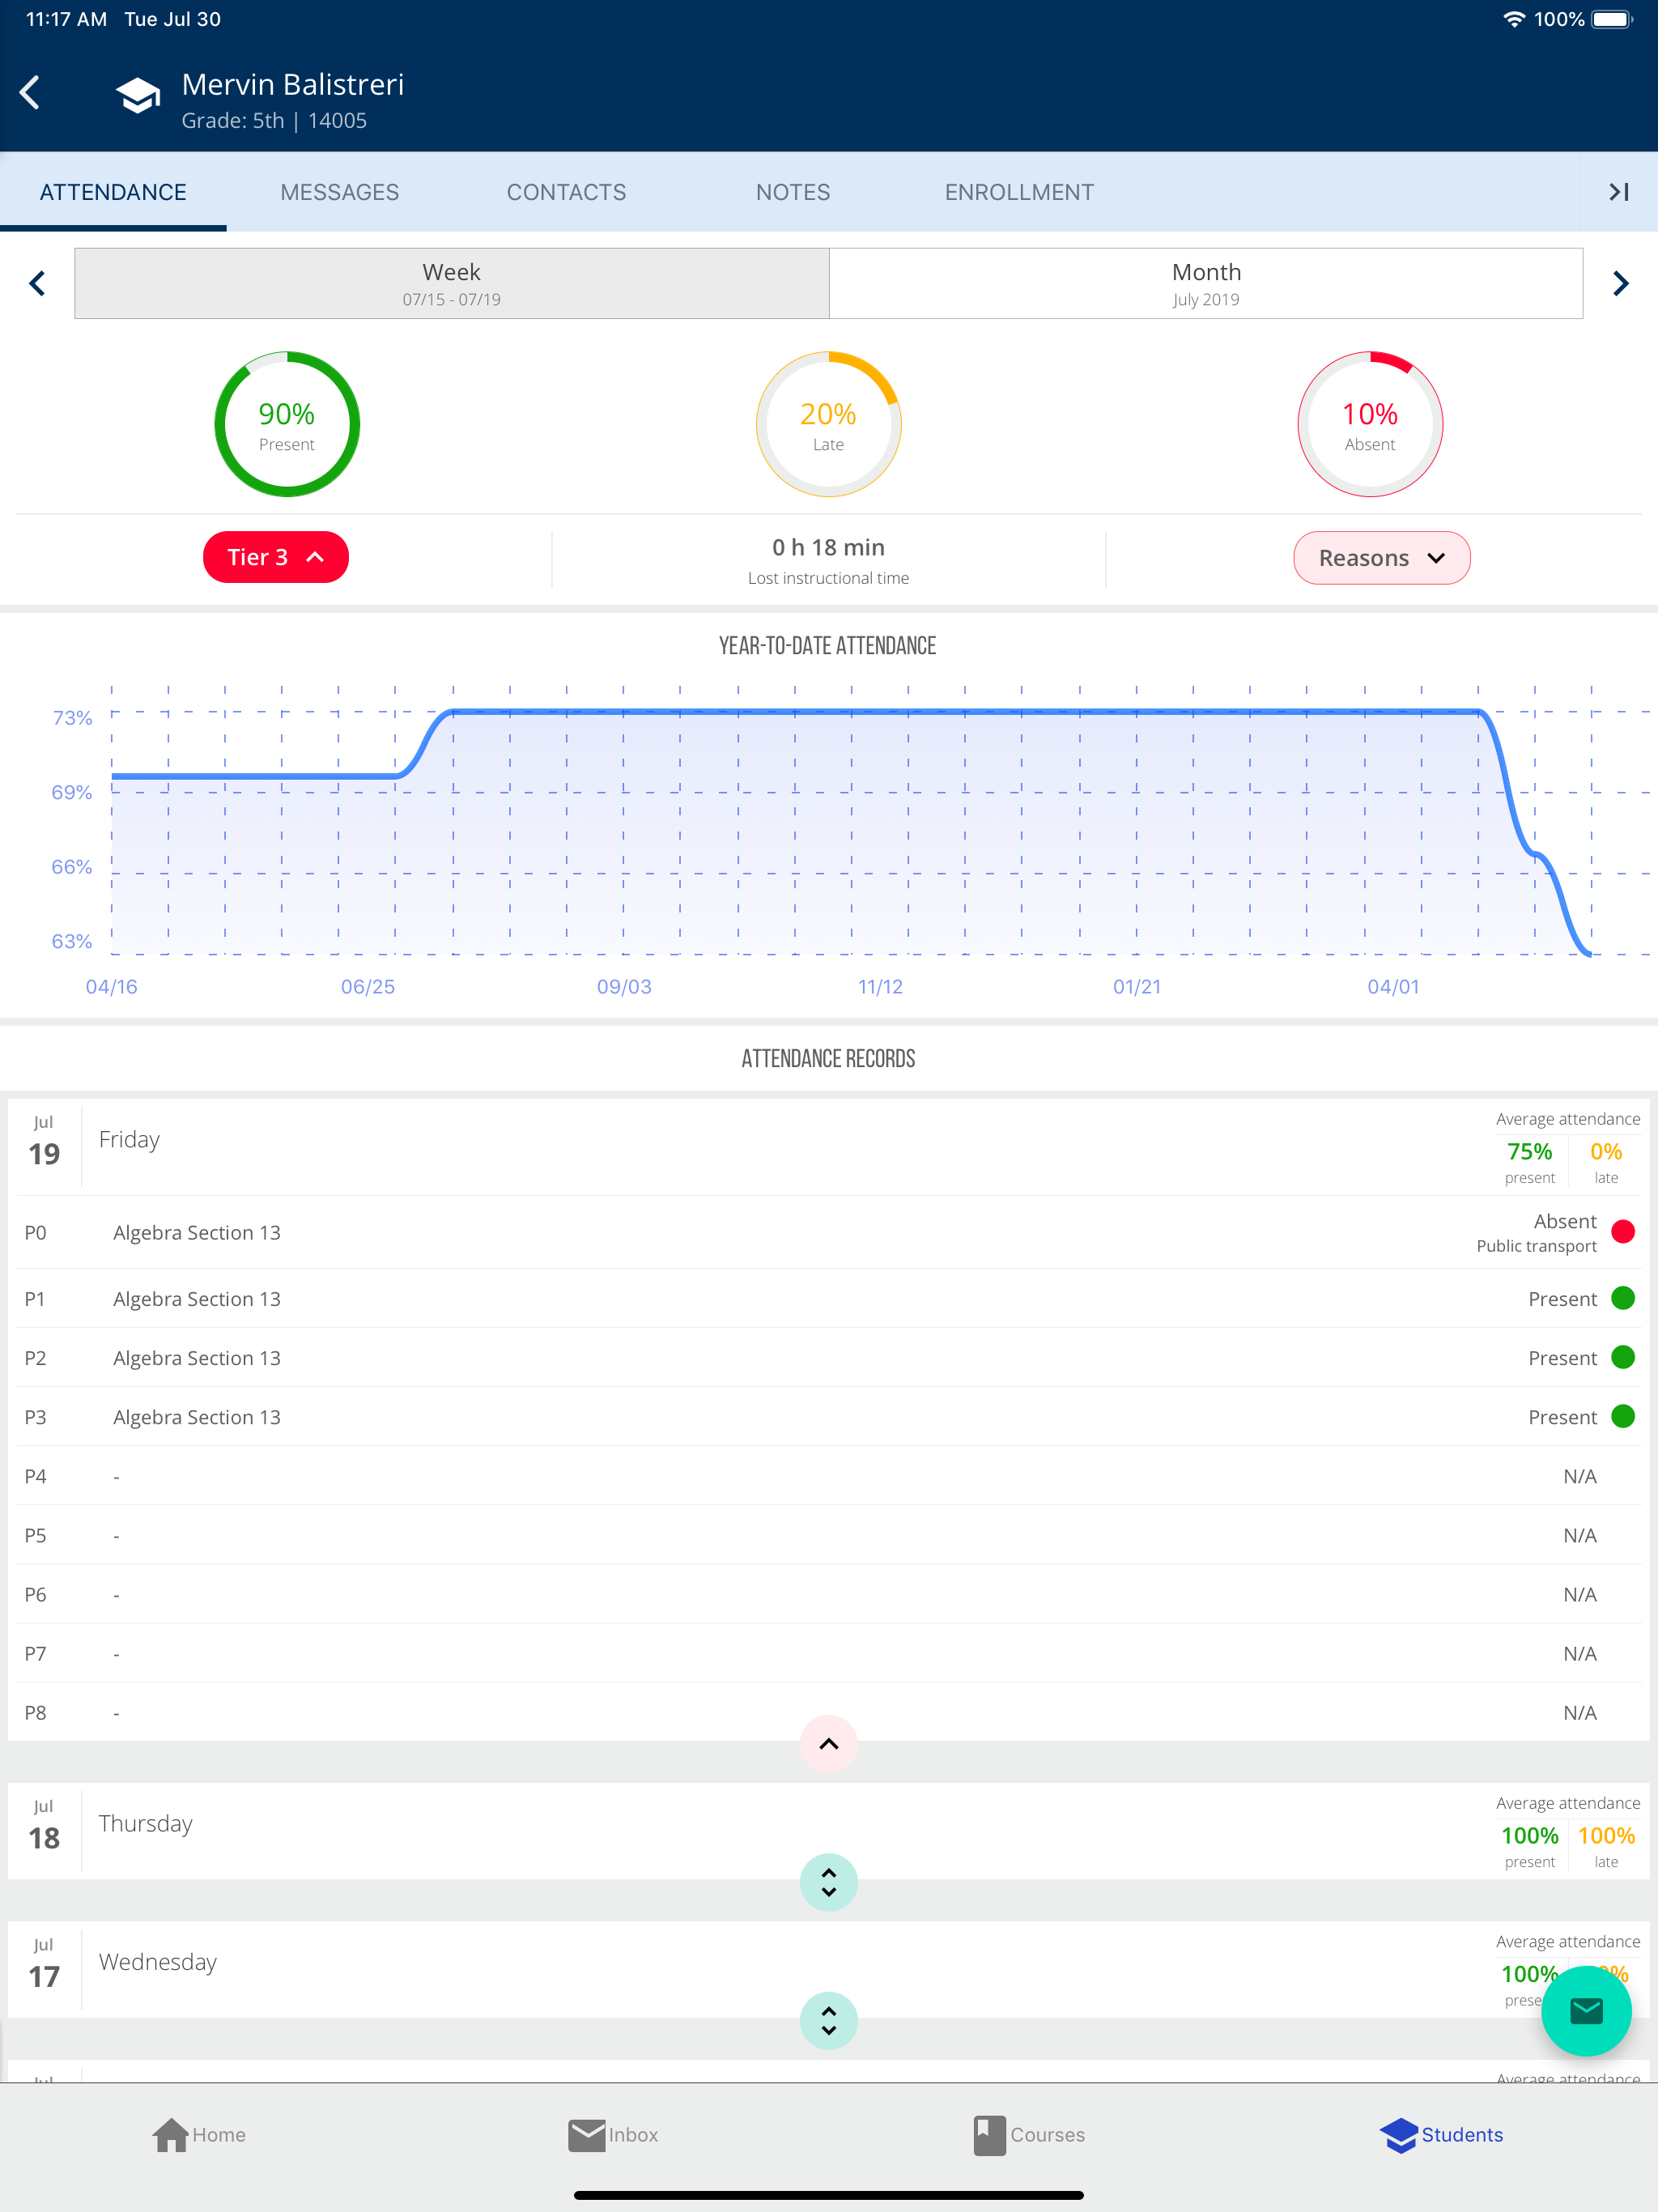Image resolution: width=1658 pixels, height=2212 pixels.
Task: Open Students from bottom navigation
Action: pyautogui.click(x=1443, y=2135)
